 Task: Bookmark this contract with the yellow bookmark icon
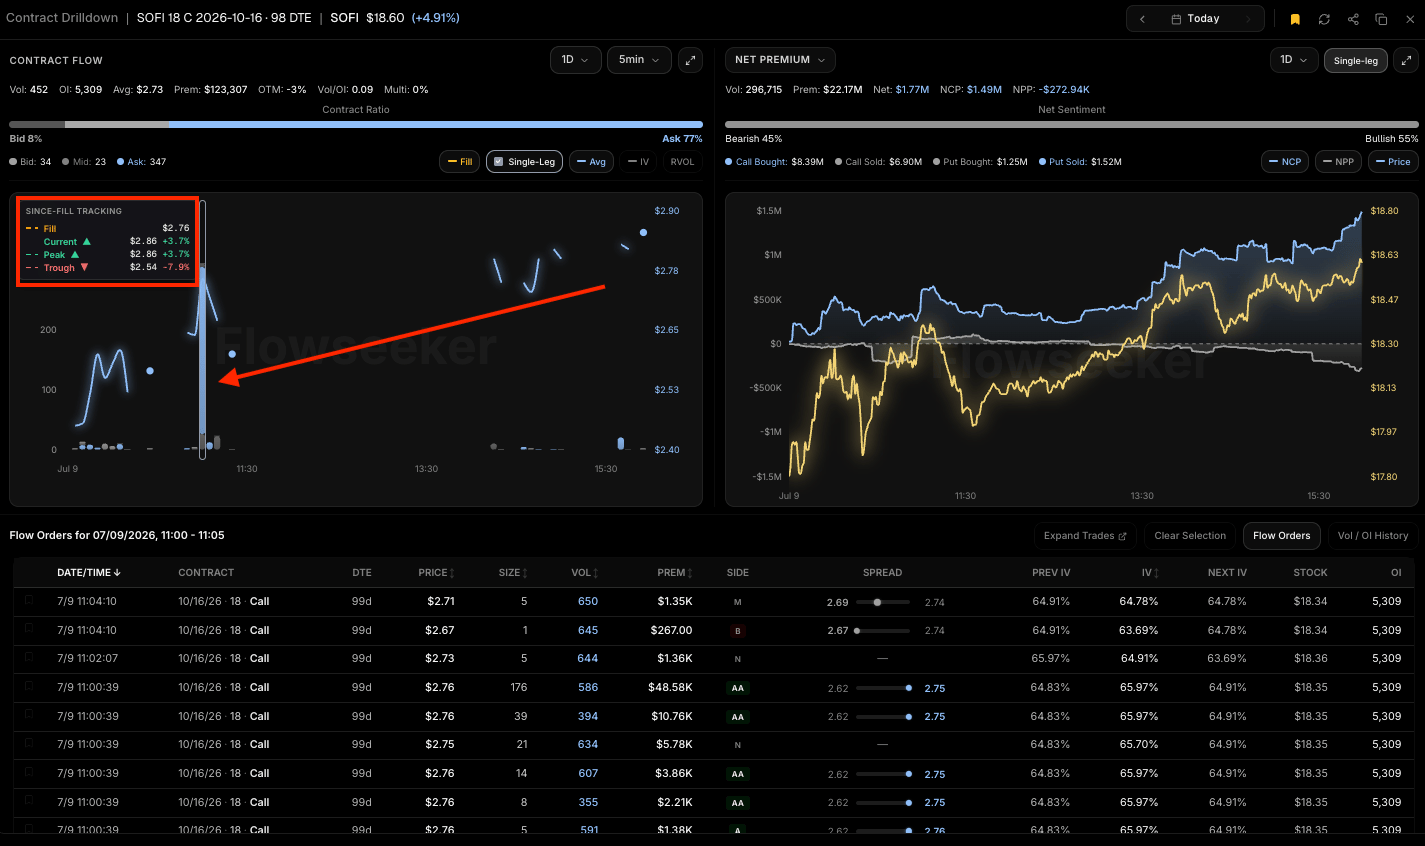pyautogui.click(x=1295, y=19)
